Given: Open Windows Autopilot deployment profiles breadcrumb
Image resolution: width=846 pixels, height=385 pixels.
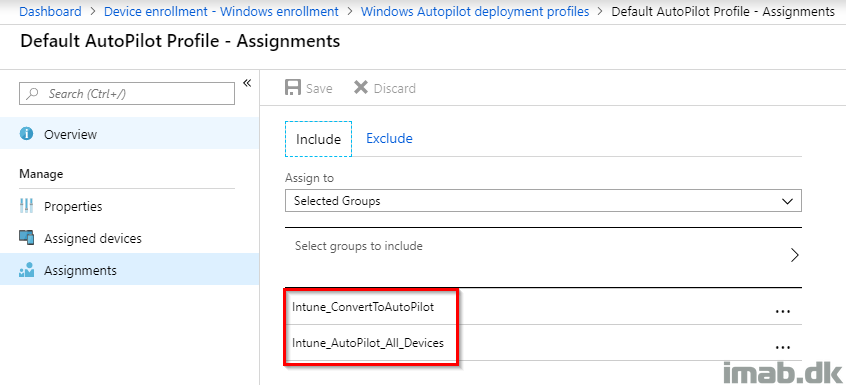Looking at the screenshot, I should (x=475, y=11).
